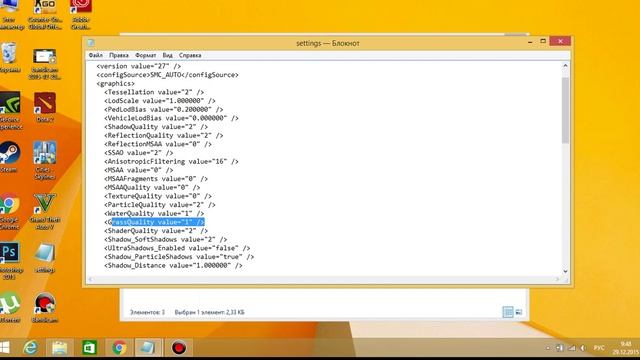The width and height of the screenshot is (640, 360).
Task: Click the line '<TextureQuality value="0" />'
Action: 158,196
